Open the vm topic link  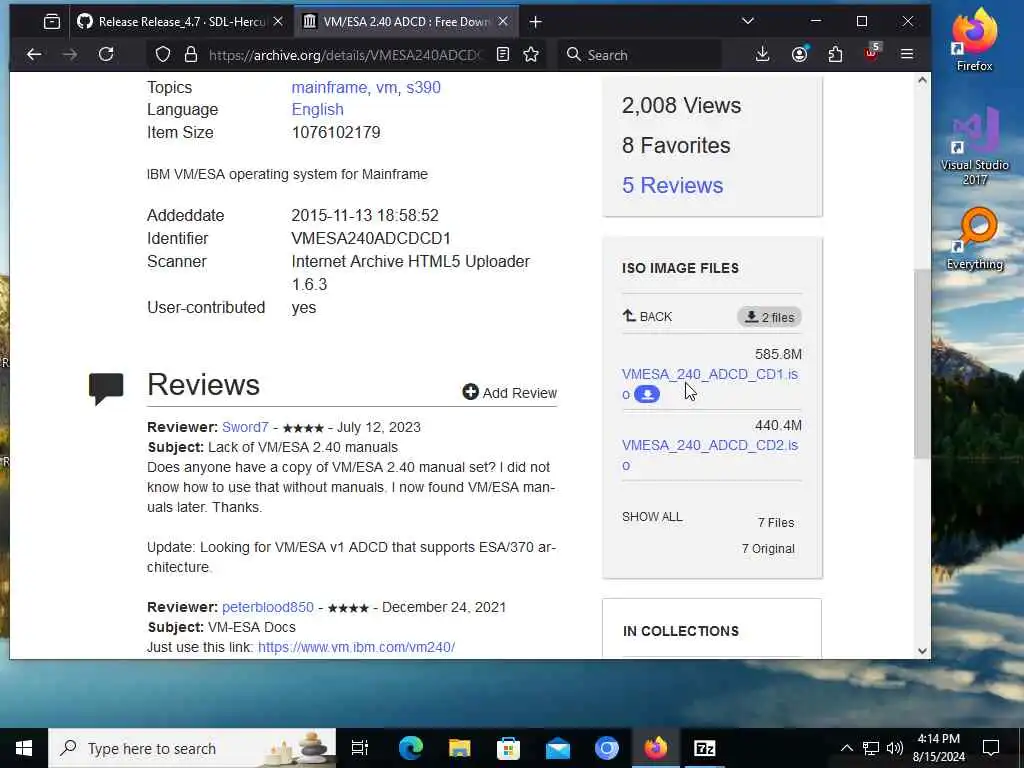point(387,88)
